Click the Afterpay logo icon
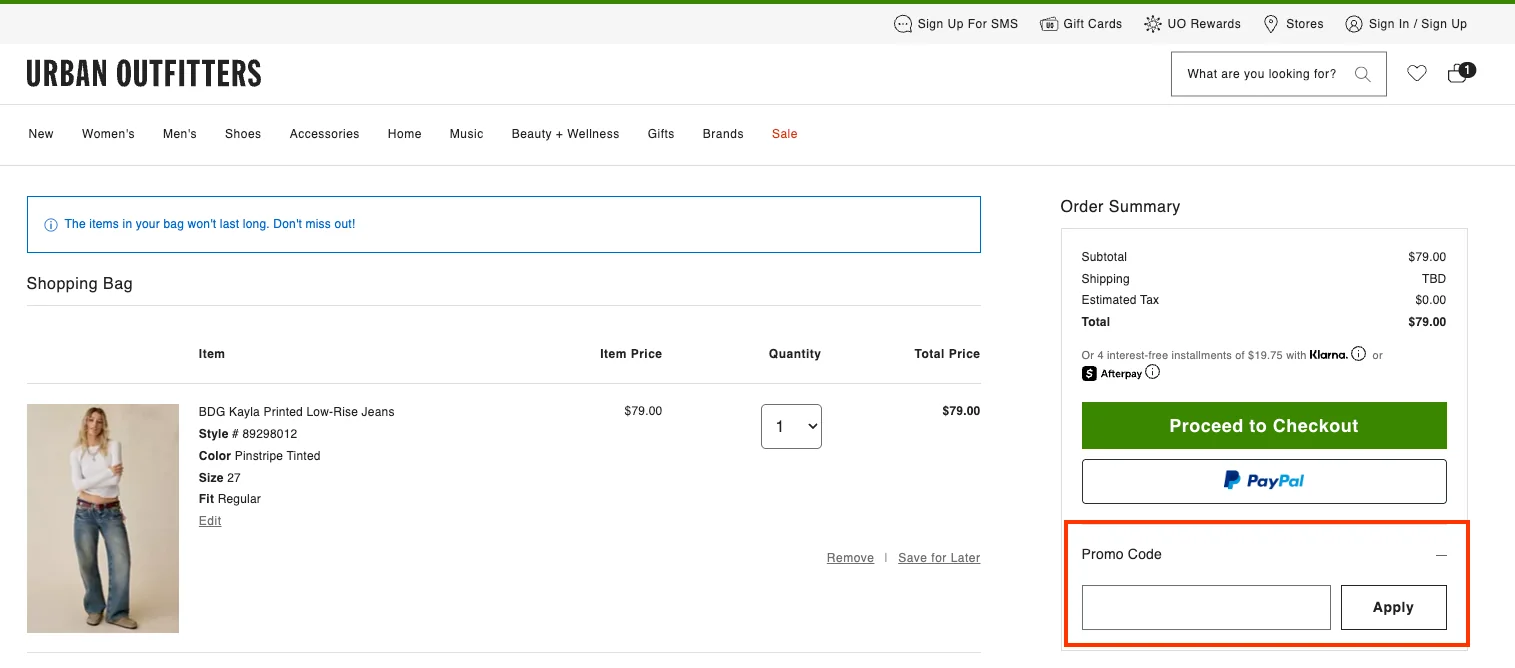This screenshot has width=1515, height=668. 1089,374
